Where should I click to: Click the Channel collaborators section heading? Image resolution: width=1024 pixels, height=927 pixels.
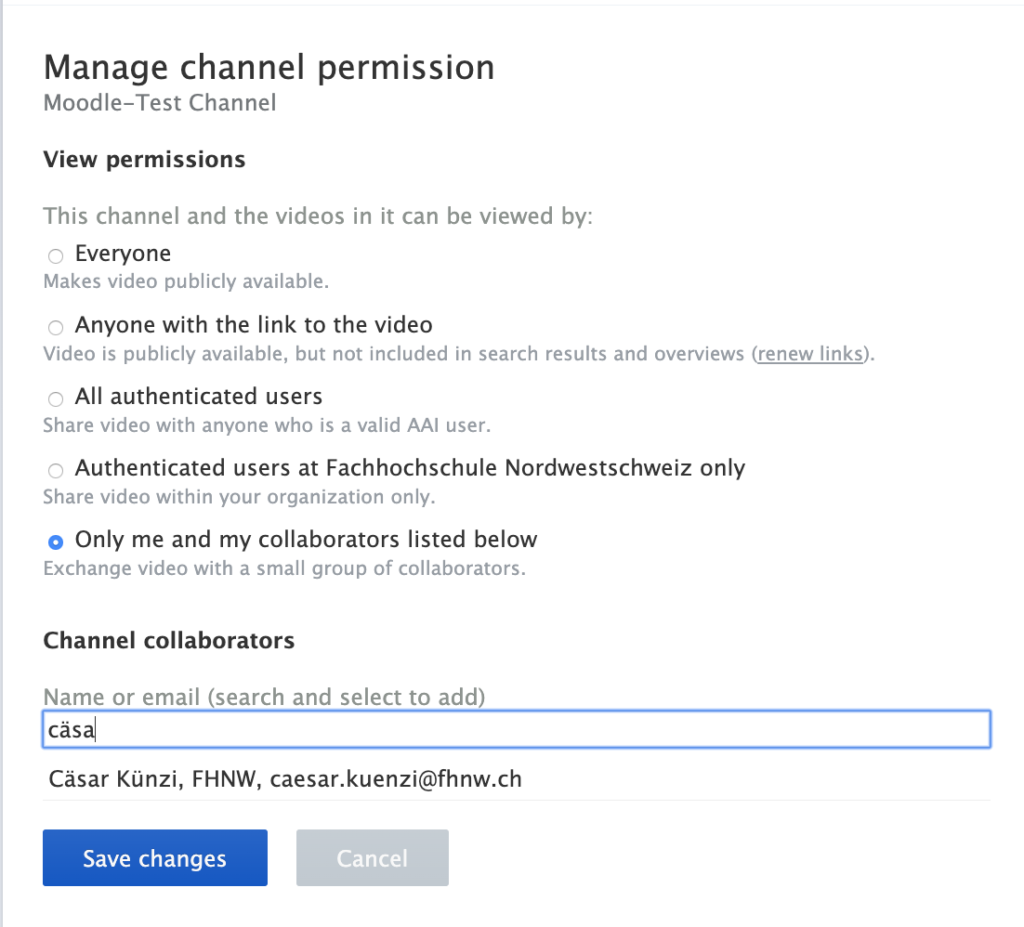click(169, 641)
